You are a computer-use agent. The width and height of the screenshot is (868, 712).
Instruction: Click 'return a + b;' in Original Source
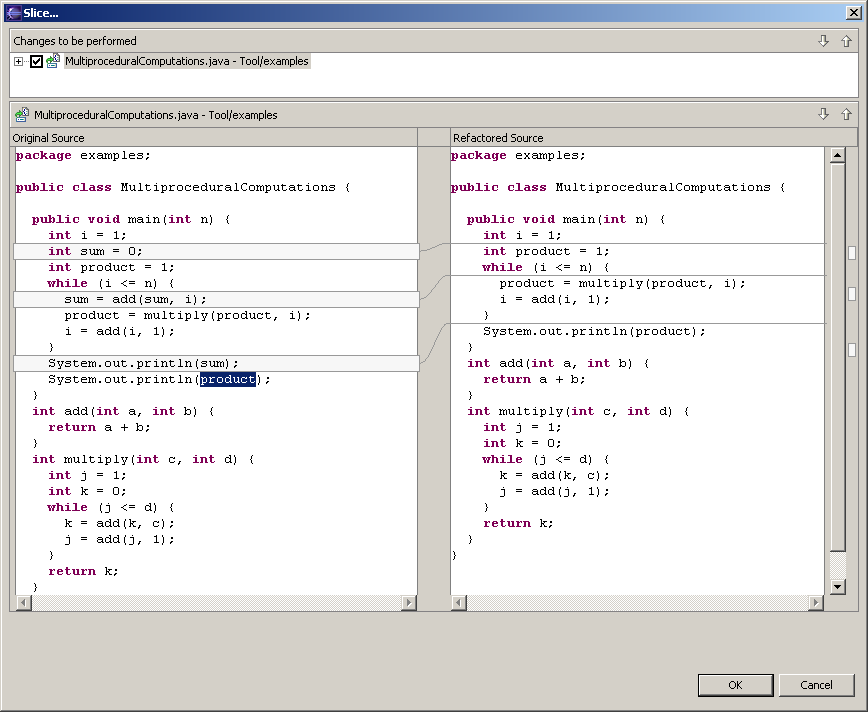(x=99, y=427)
